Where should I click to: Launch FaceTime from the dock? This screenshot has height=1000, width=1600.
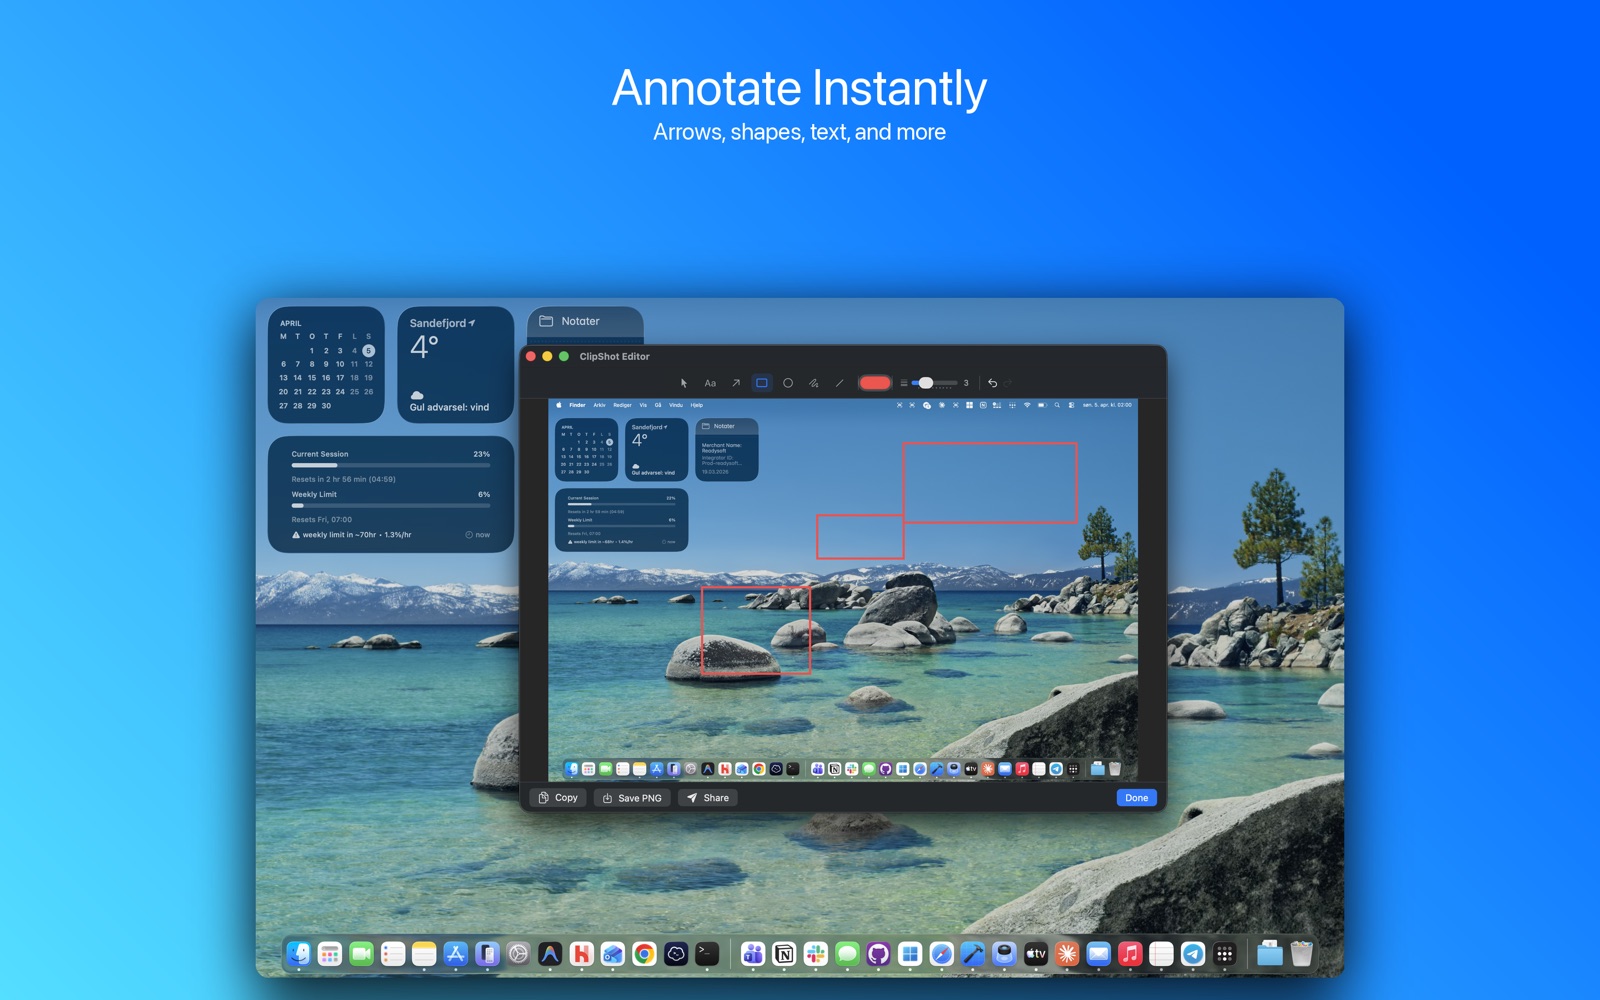361,954
